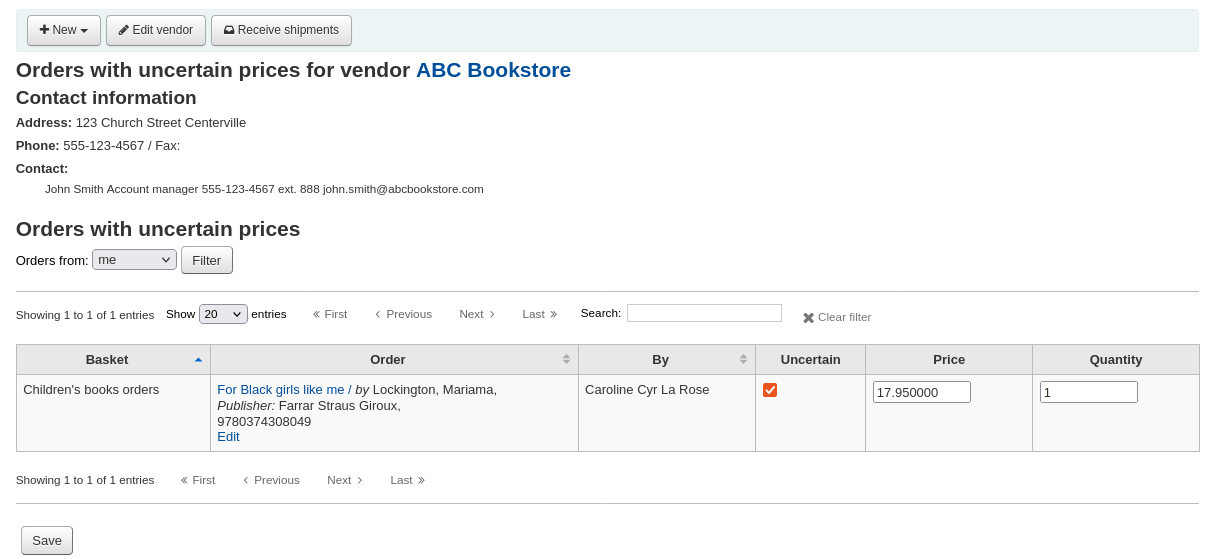
Task: Click Receive shipments button
Action: 281,30
